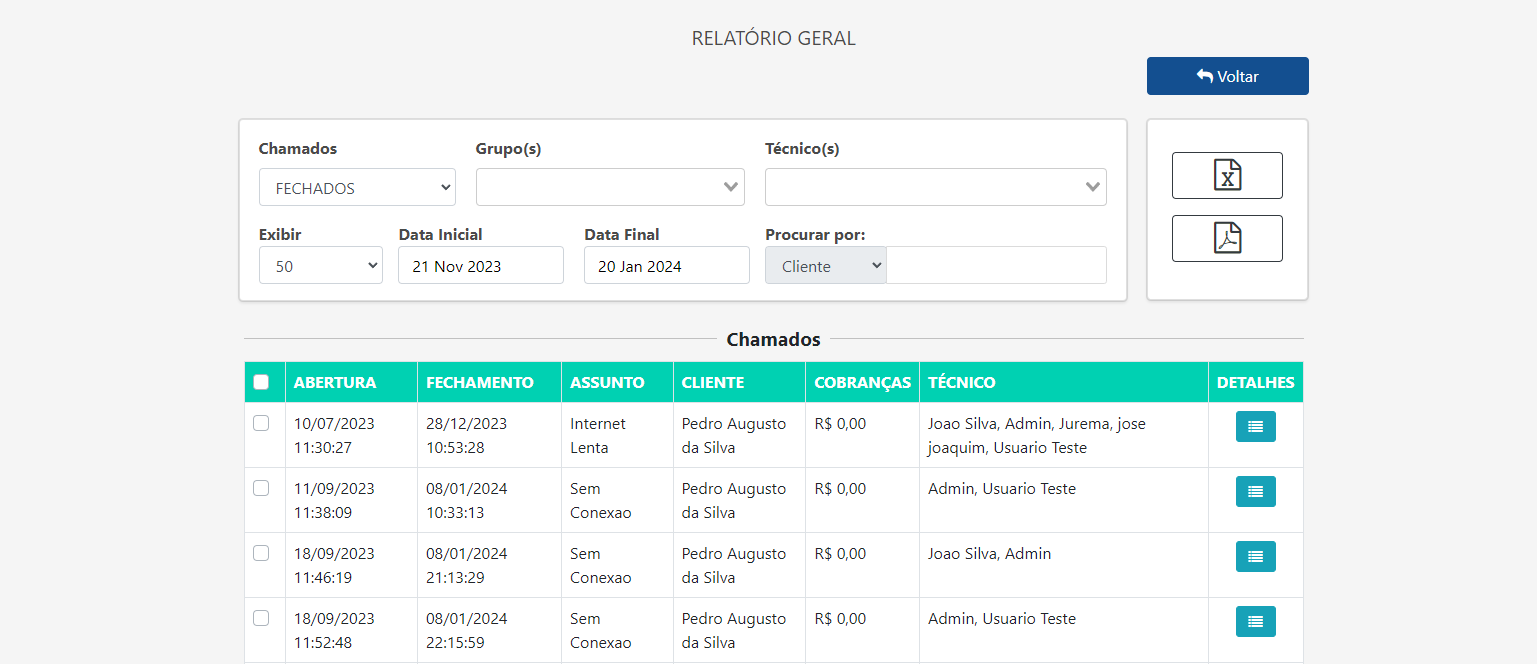Change the Exibir value from 50
Screen dimensions: 1537x664
pos(320,265)
